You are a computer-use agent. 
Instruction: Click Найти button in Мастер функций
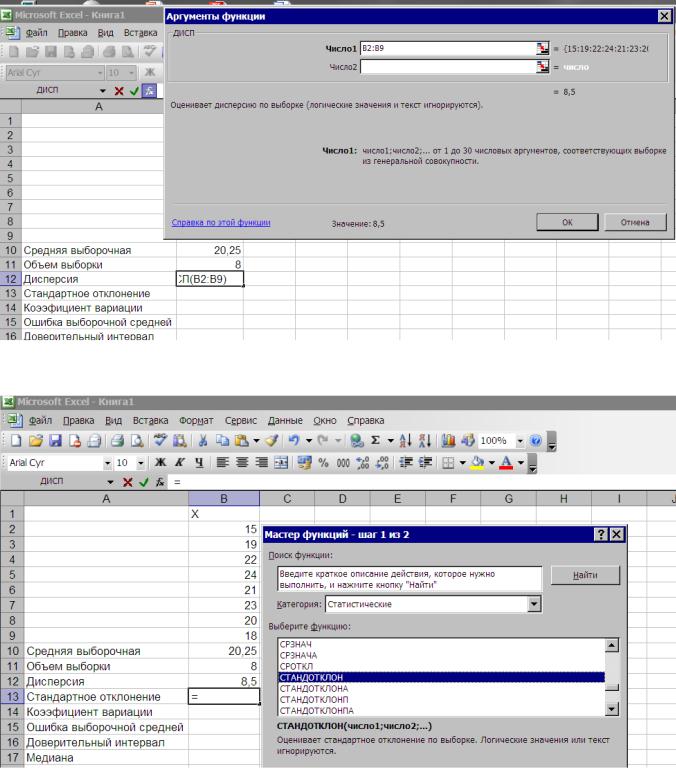[x=585, y=575]
